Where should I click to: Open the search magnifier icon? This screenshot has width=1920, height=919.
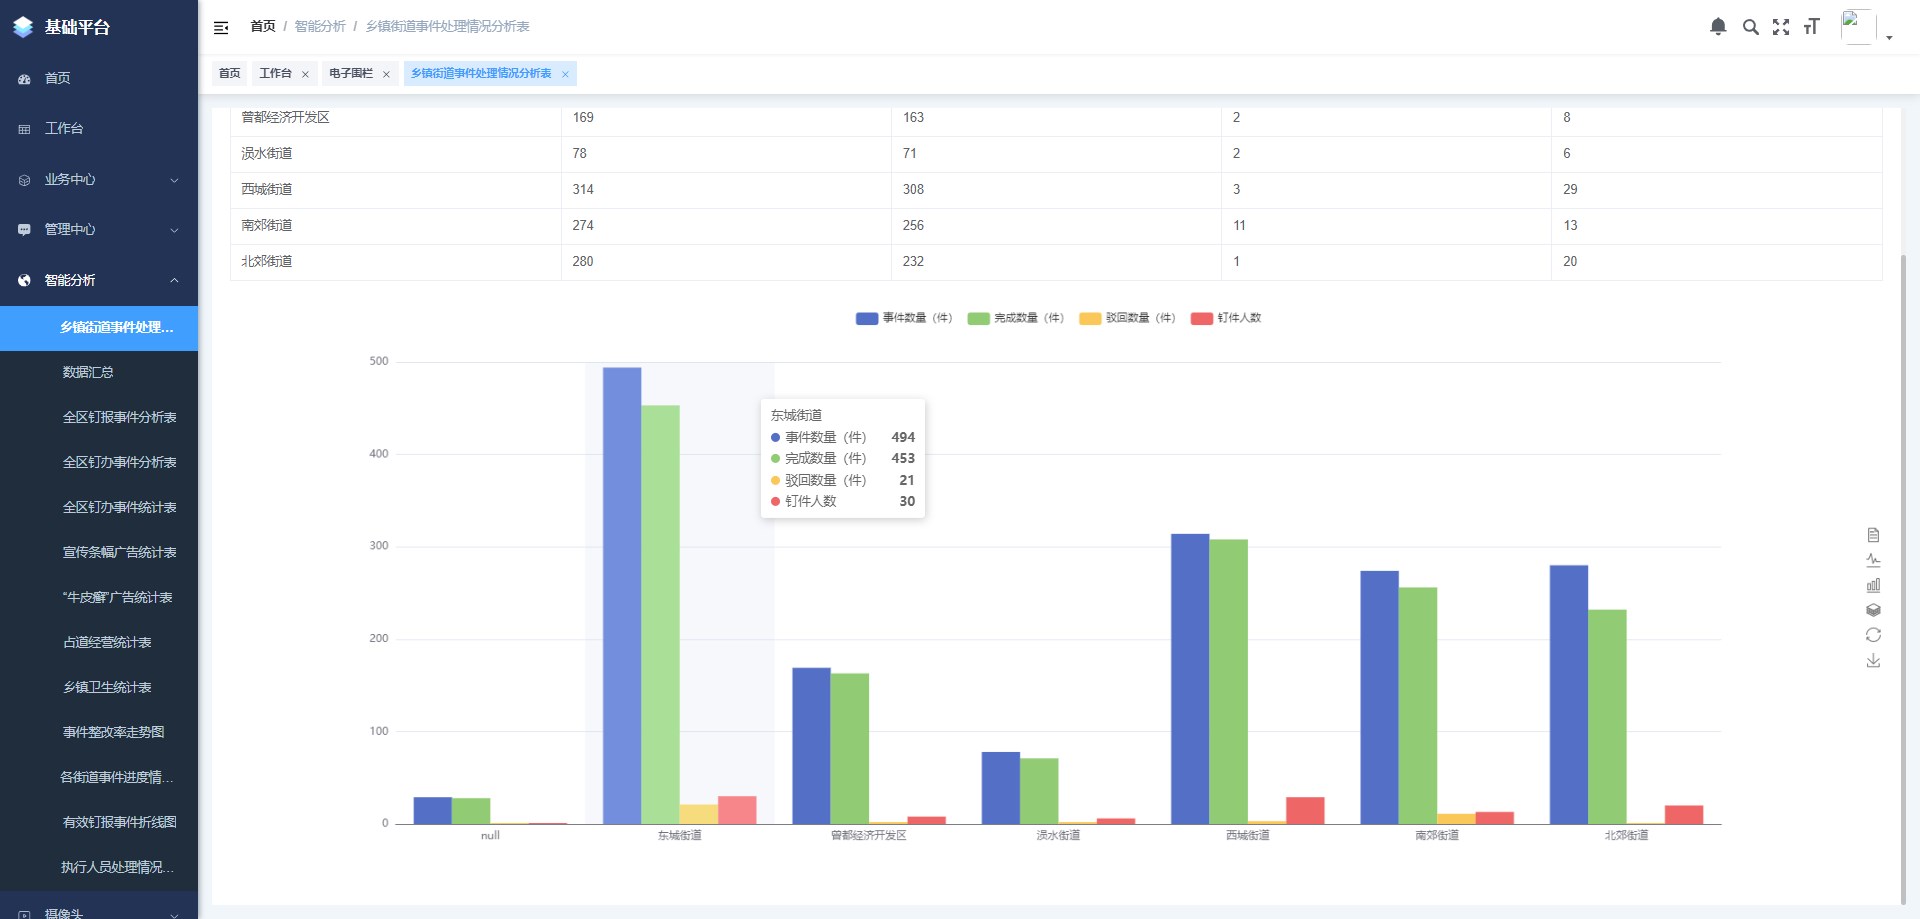tap(1750, 27)
